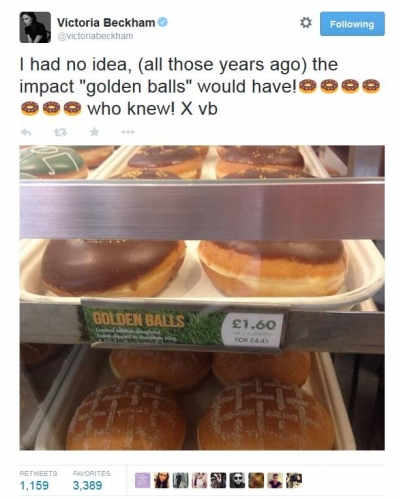Screen dimensions: 401x500
Task: Toggle the blue Following button
Action: [x=352, y=24]
